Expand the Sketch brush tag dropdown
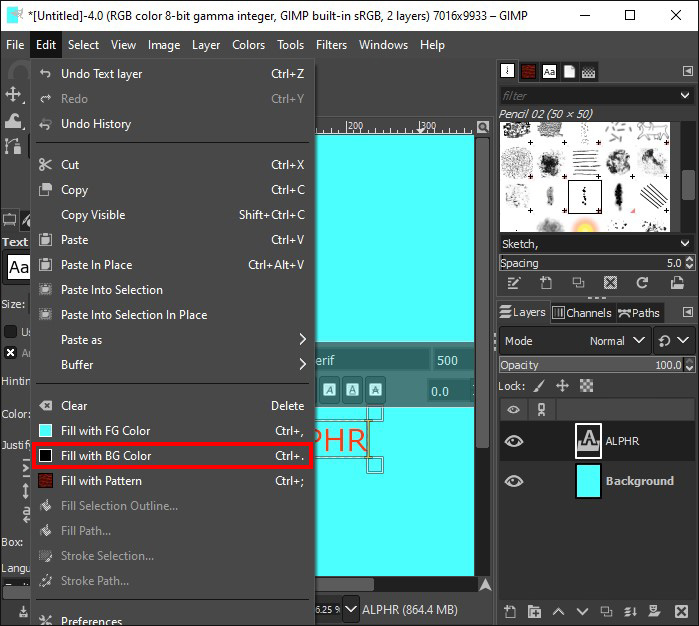The height and width of the screenshot is (626, 699). 684,243
